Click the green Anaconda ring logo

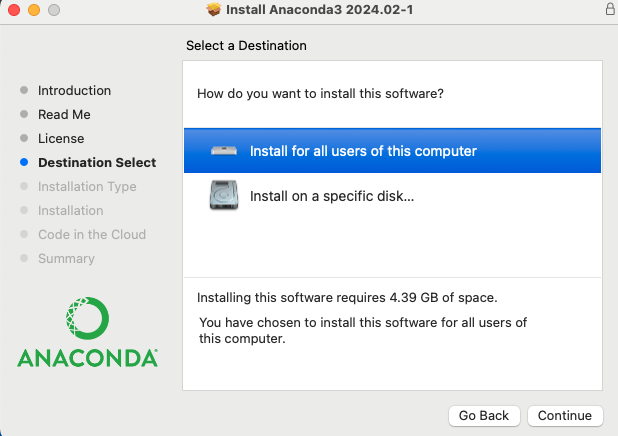pos(87,318)
